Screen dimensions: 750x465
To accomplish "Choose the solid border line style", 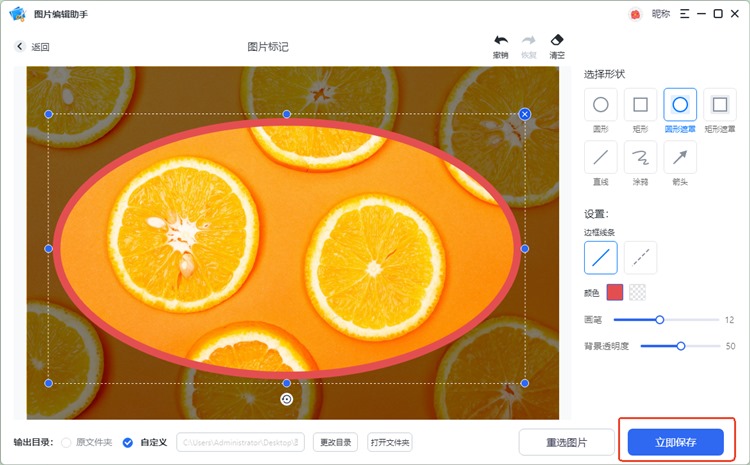I will point(601,257).
